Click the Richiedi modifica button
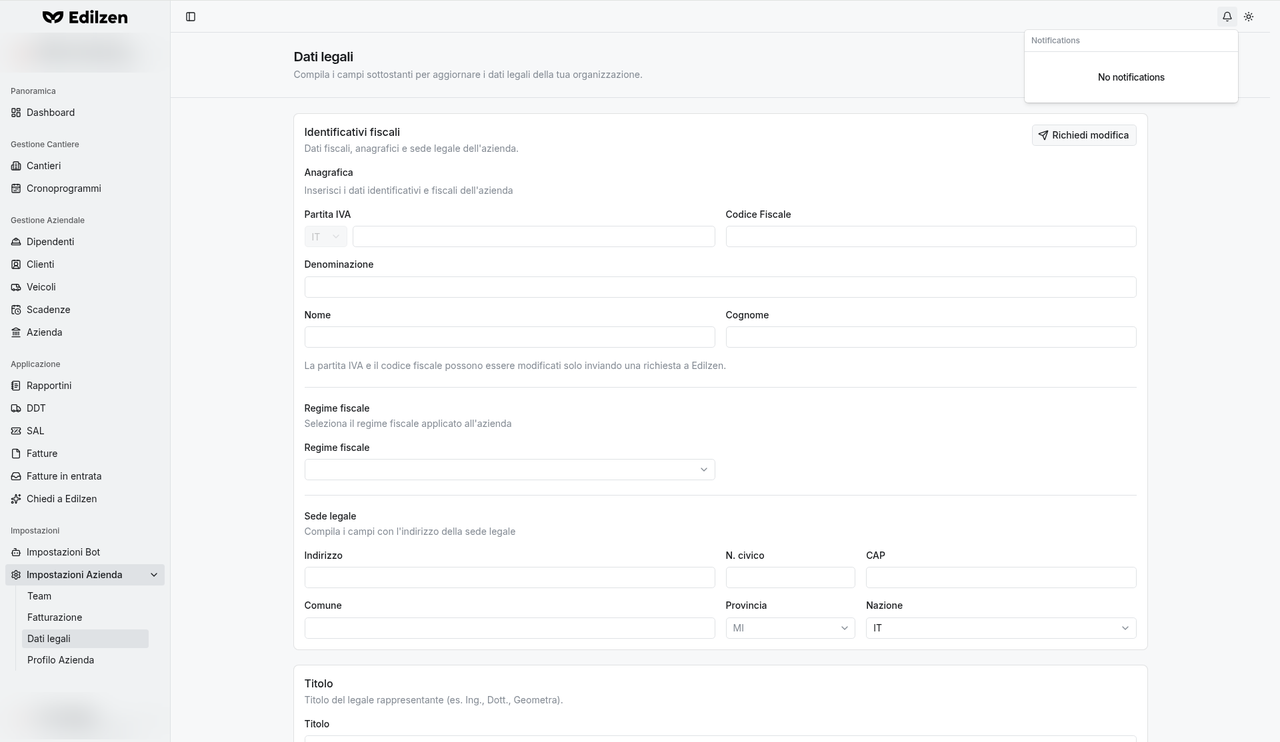 click(1084, 135)
